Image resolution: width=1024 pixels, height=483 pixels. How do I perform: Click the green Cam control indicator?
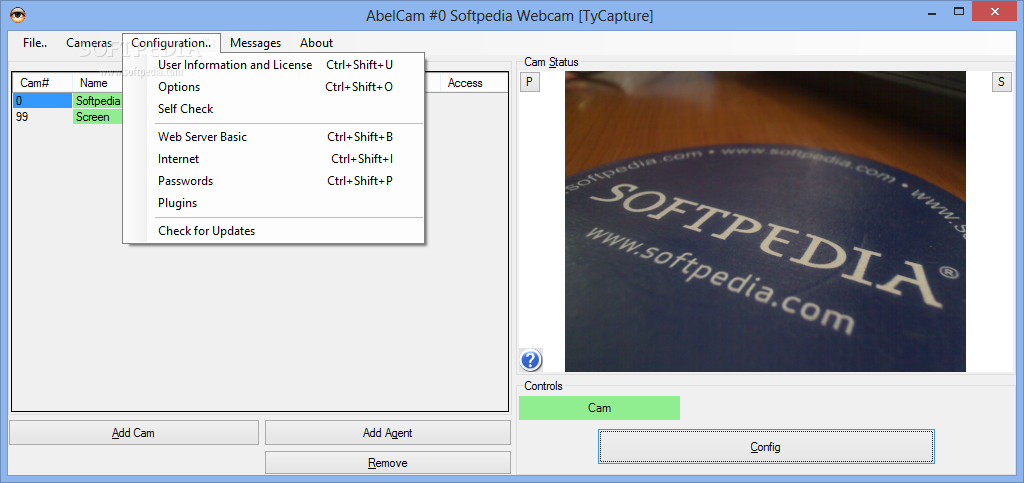pos(600,408)
